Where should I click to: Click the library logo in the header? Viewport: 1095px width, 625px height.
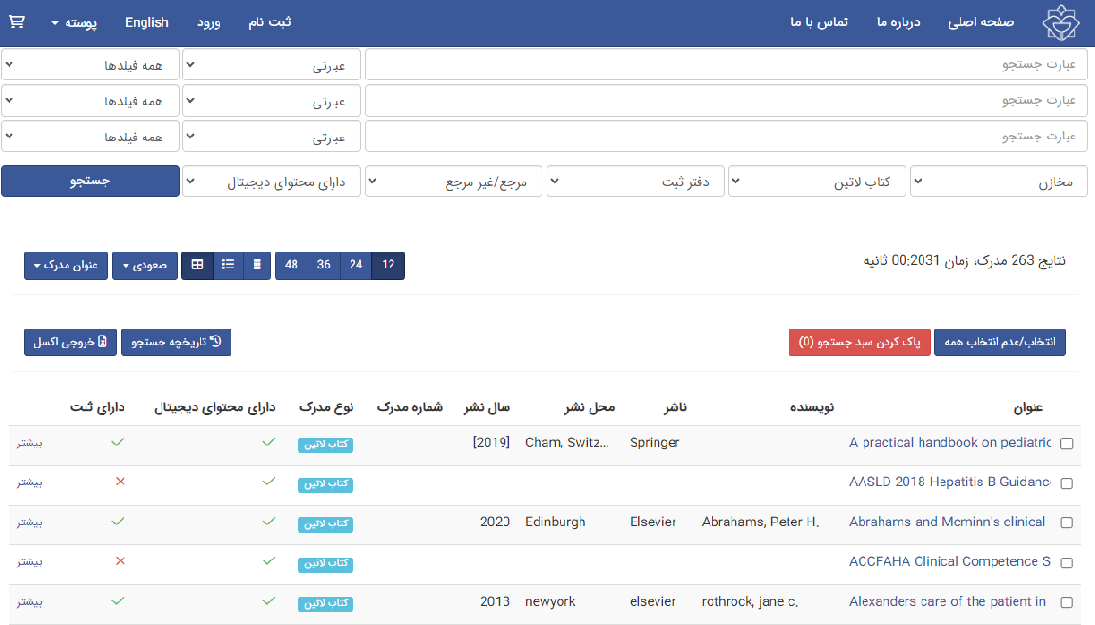click(1061, 22)
